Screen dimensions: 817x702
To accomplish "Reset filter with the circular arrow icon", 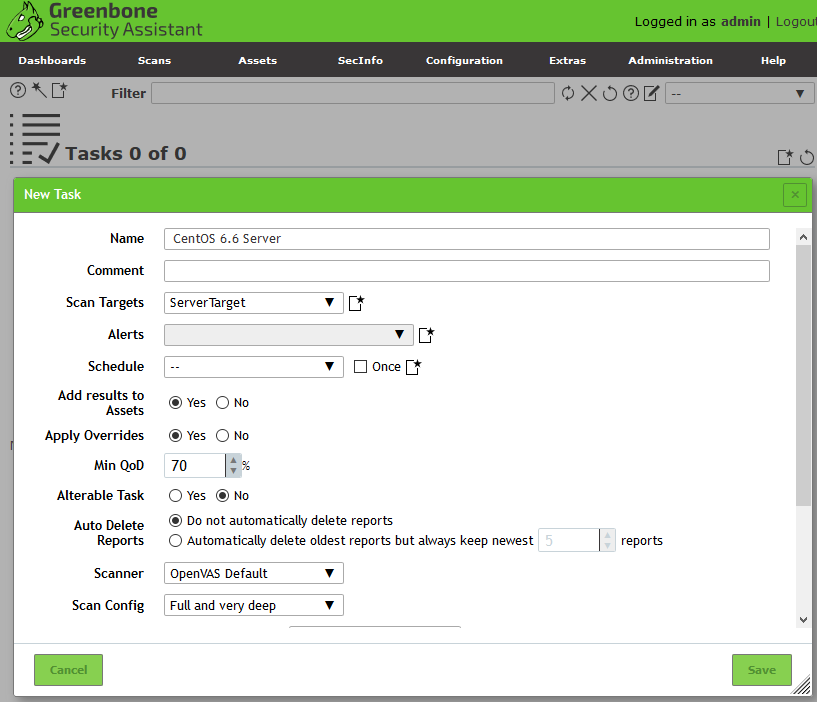I will [x=610, y=93].
